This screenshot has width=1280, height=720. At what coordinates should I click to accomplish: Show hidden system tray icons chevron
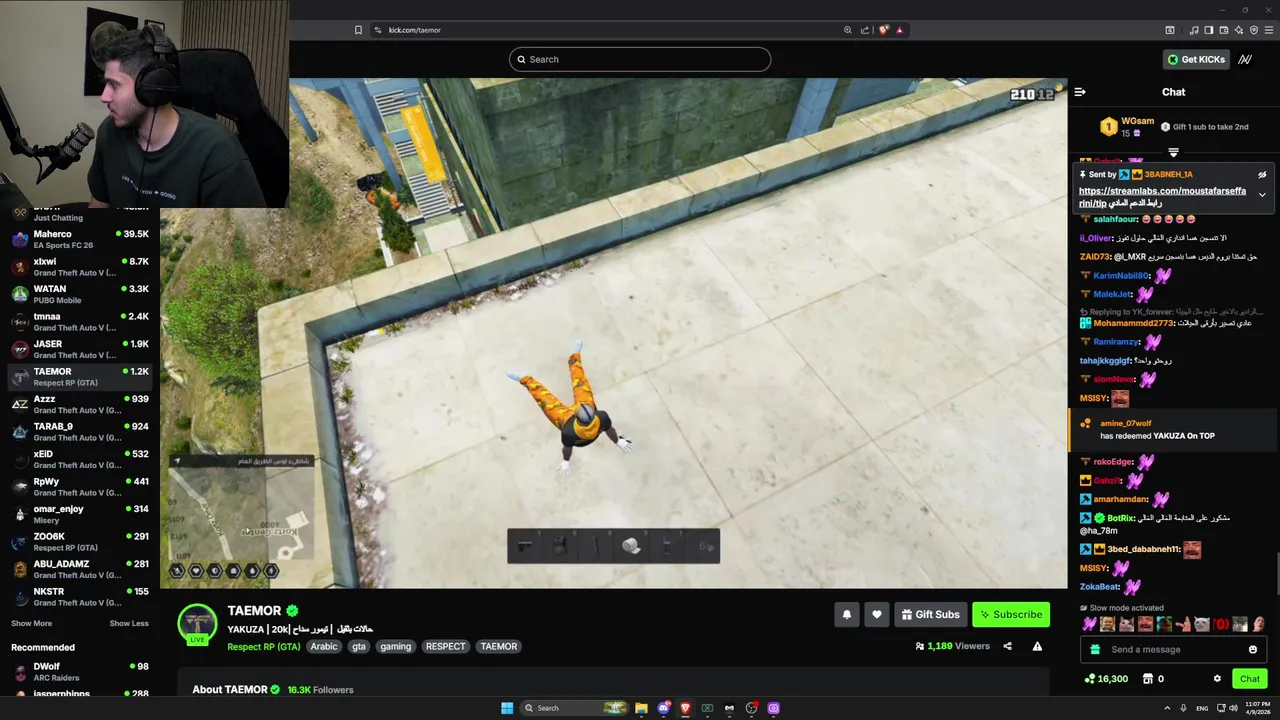(x=1168, y=708)
